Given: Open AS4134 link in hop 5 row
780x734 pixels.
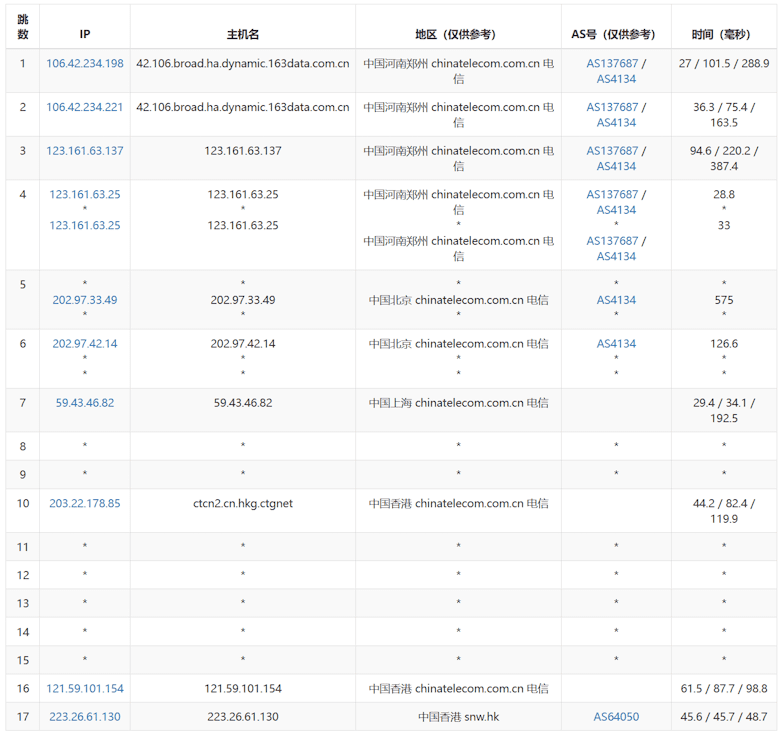Looking at the screenshot, I should click(616, 300).
